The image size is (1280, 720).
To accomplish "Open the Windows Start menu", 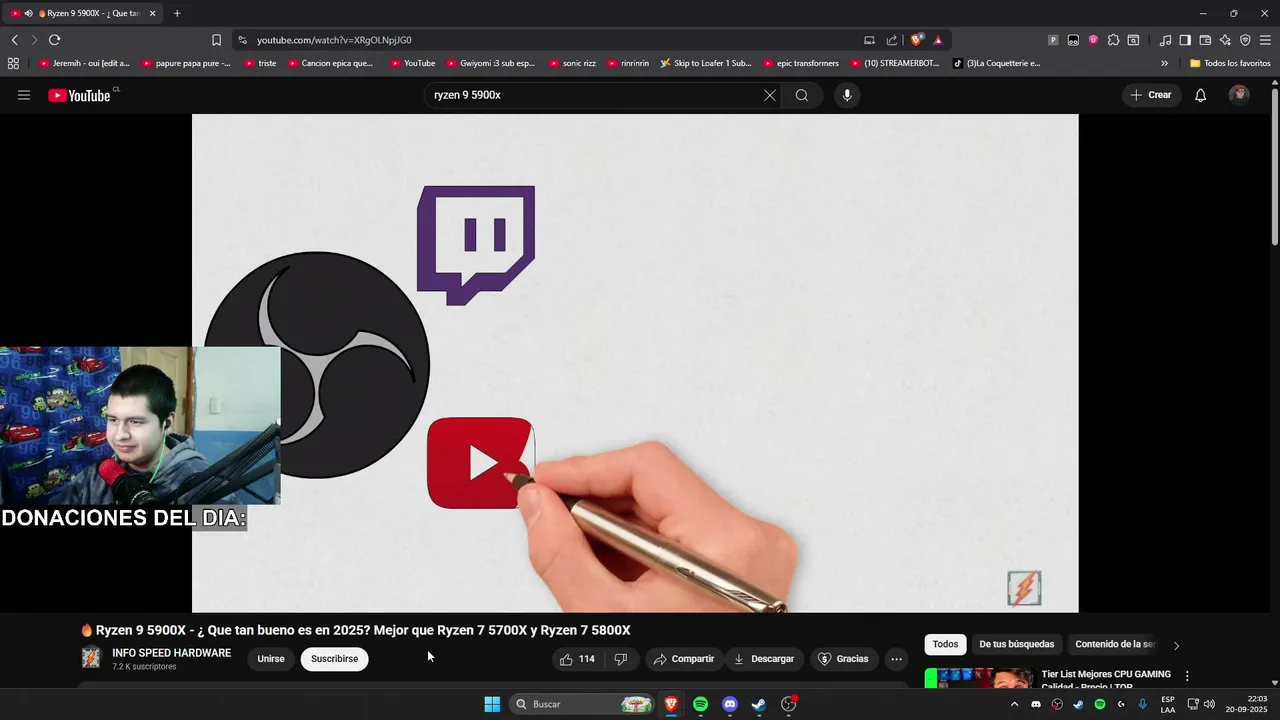I will (492, 704).
